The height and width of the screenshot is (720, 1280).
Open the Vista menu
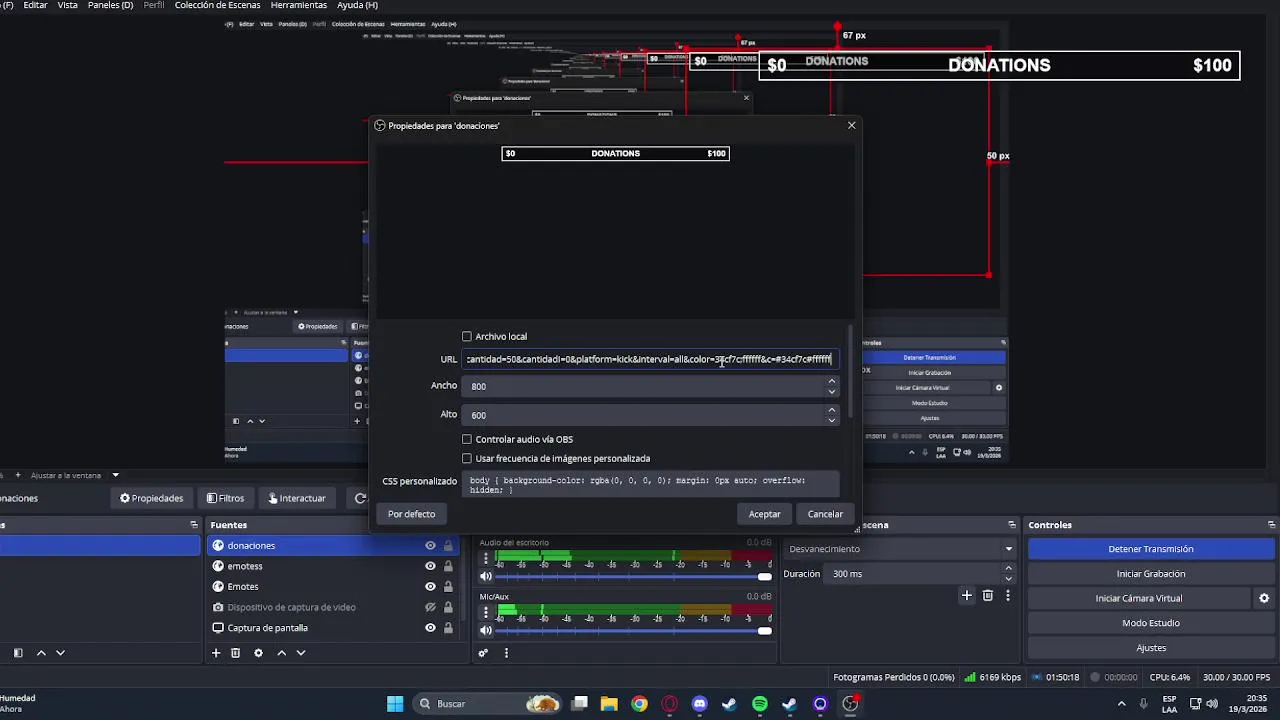(67, 5)
